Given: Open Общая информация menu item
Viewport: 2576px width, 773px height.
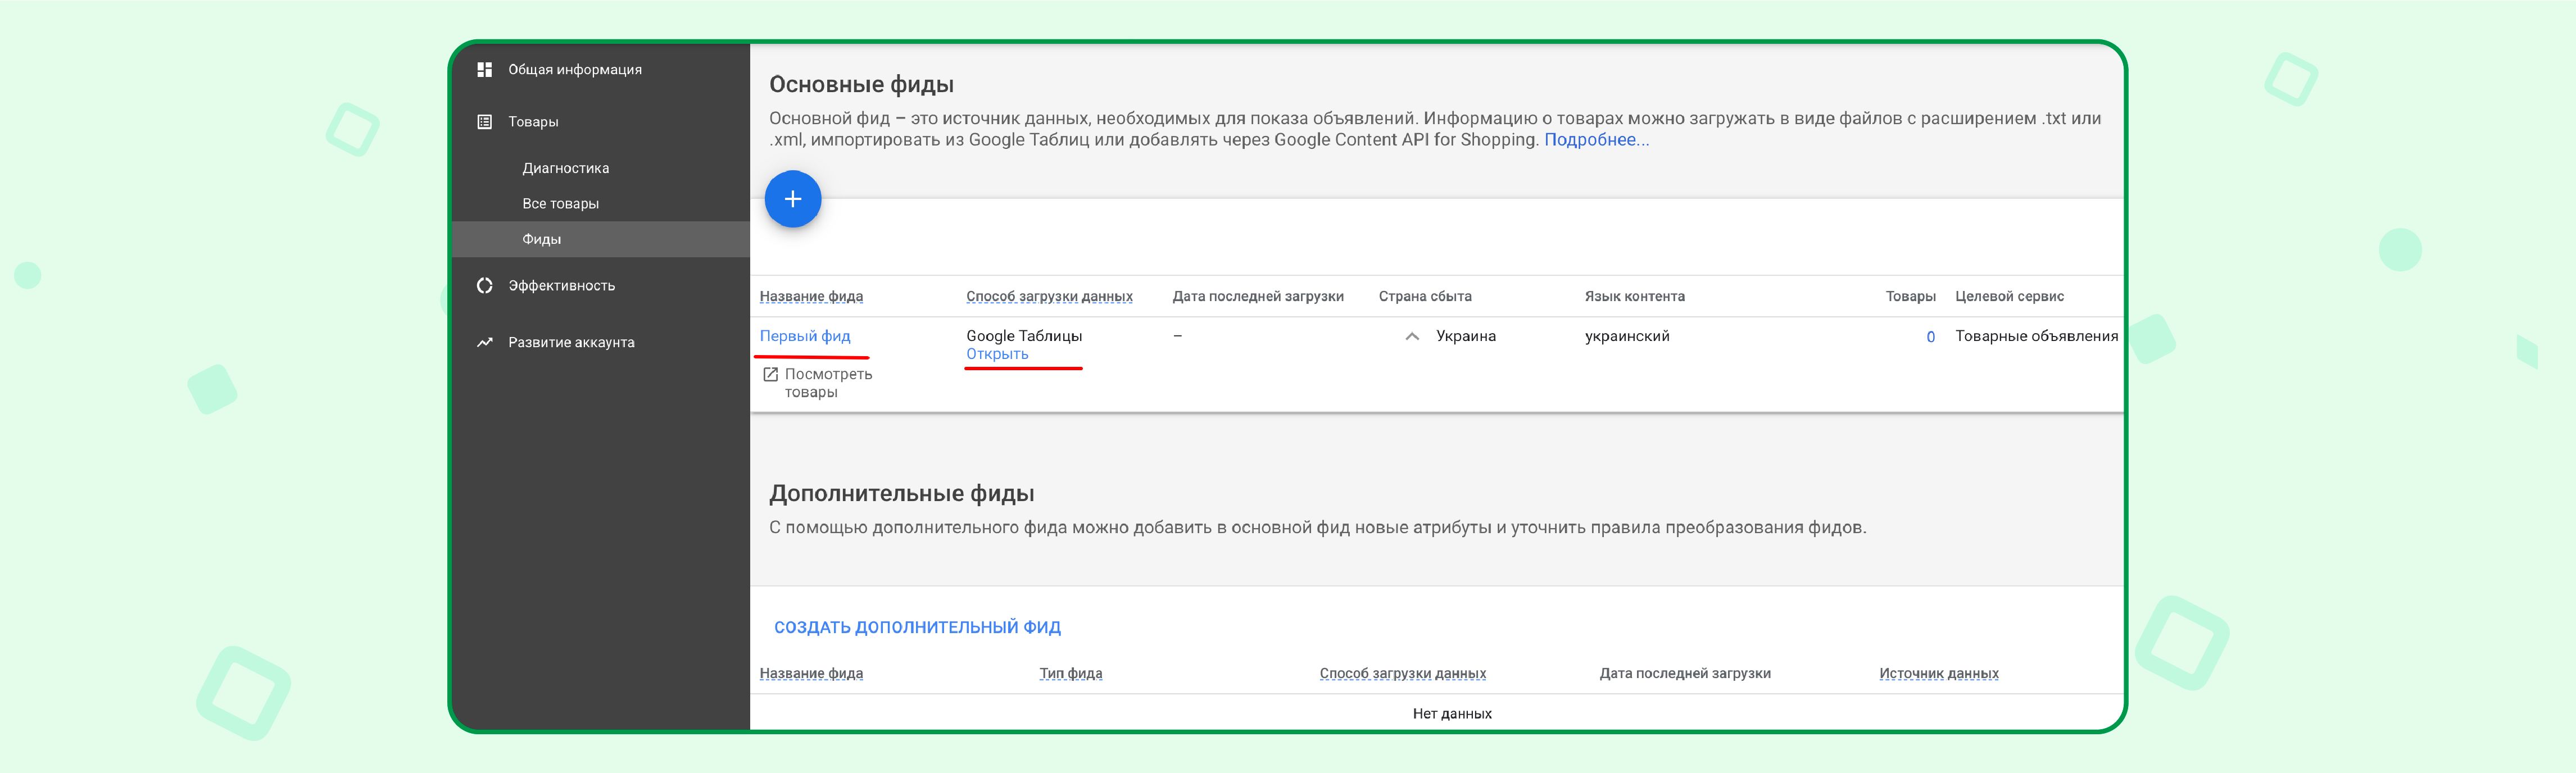Looking at the screenshot, I should click(x=574, y=70).
